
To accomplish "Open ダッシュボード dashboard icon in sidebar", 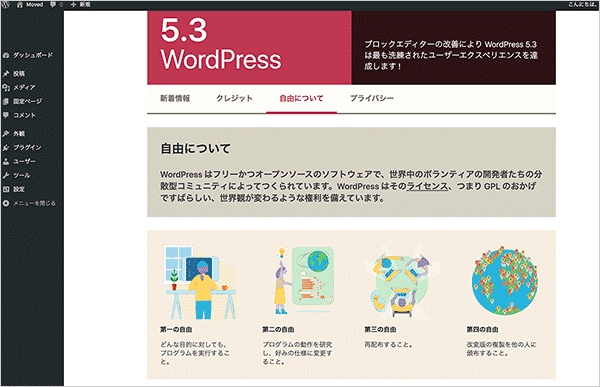I will pos(6,55).
